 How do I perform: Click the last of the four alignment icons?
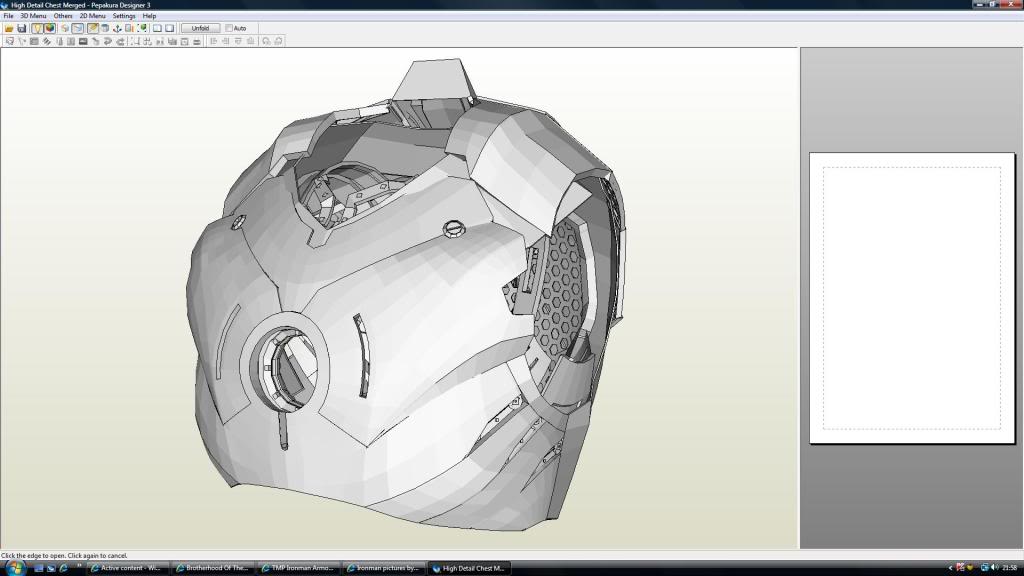251,41
